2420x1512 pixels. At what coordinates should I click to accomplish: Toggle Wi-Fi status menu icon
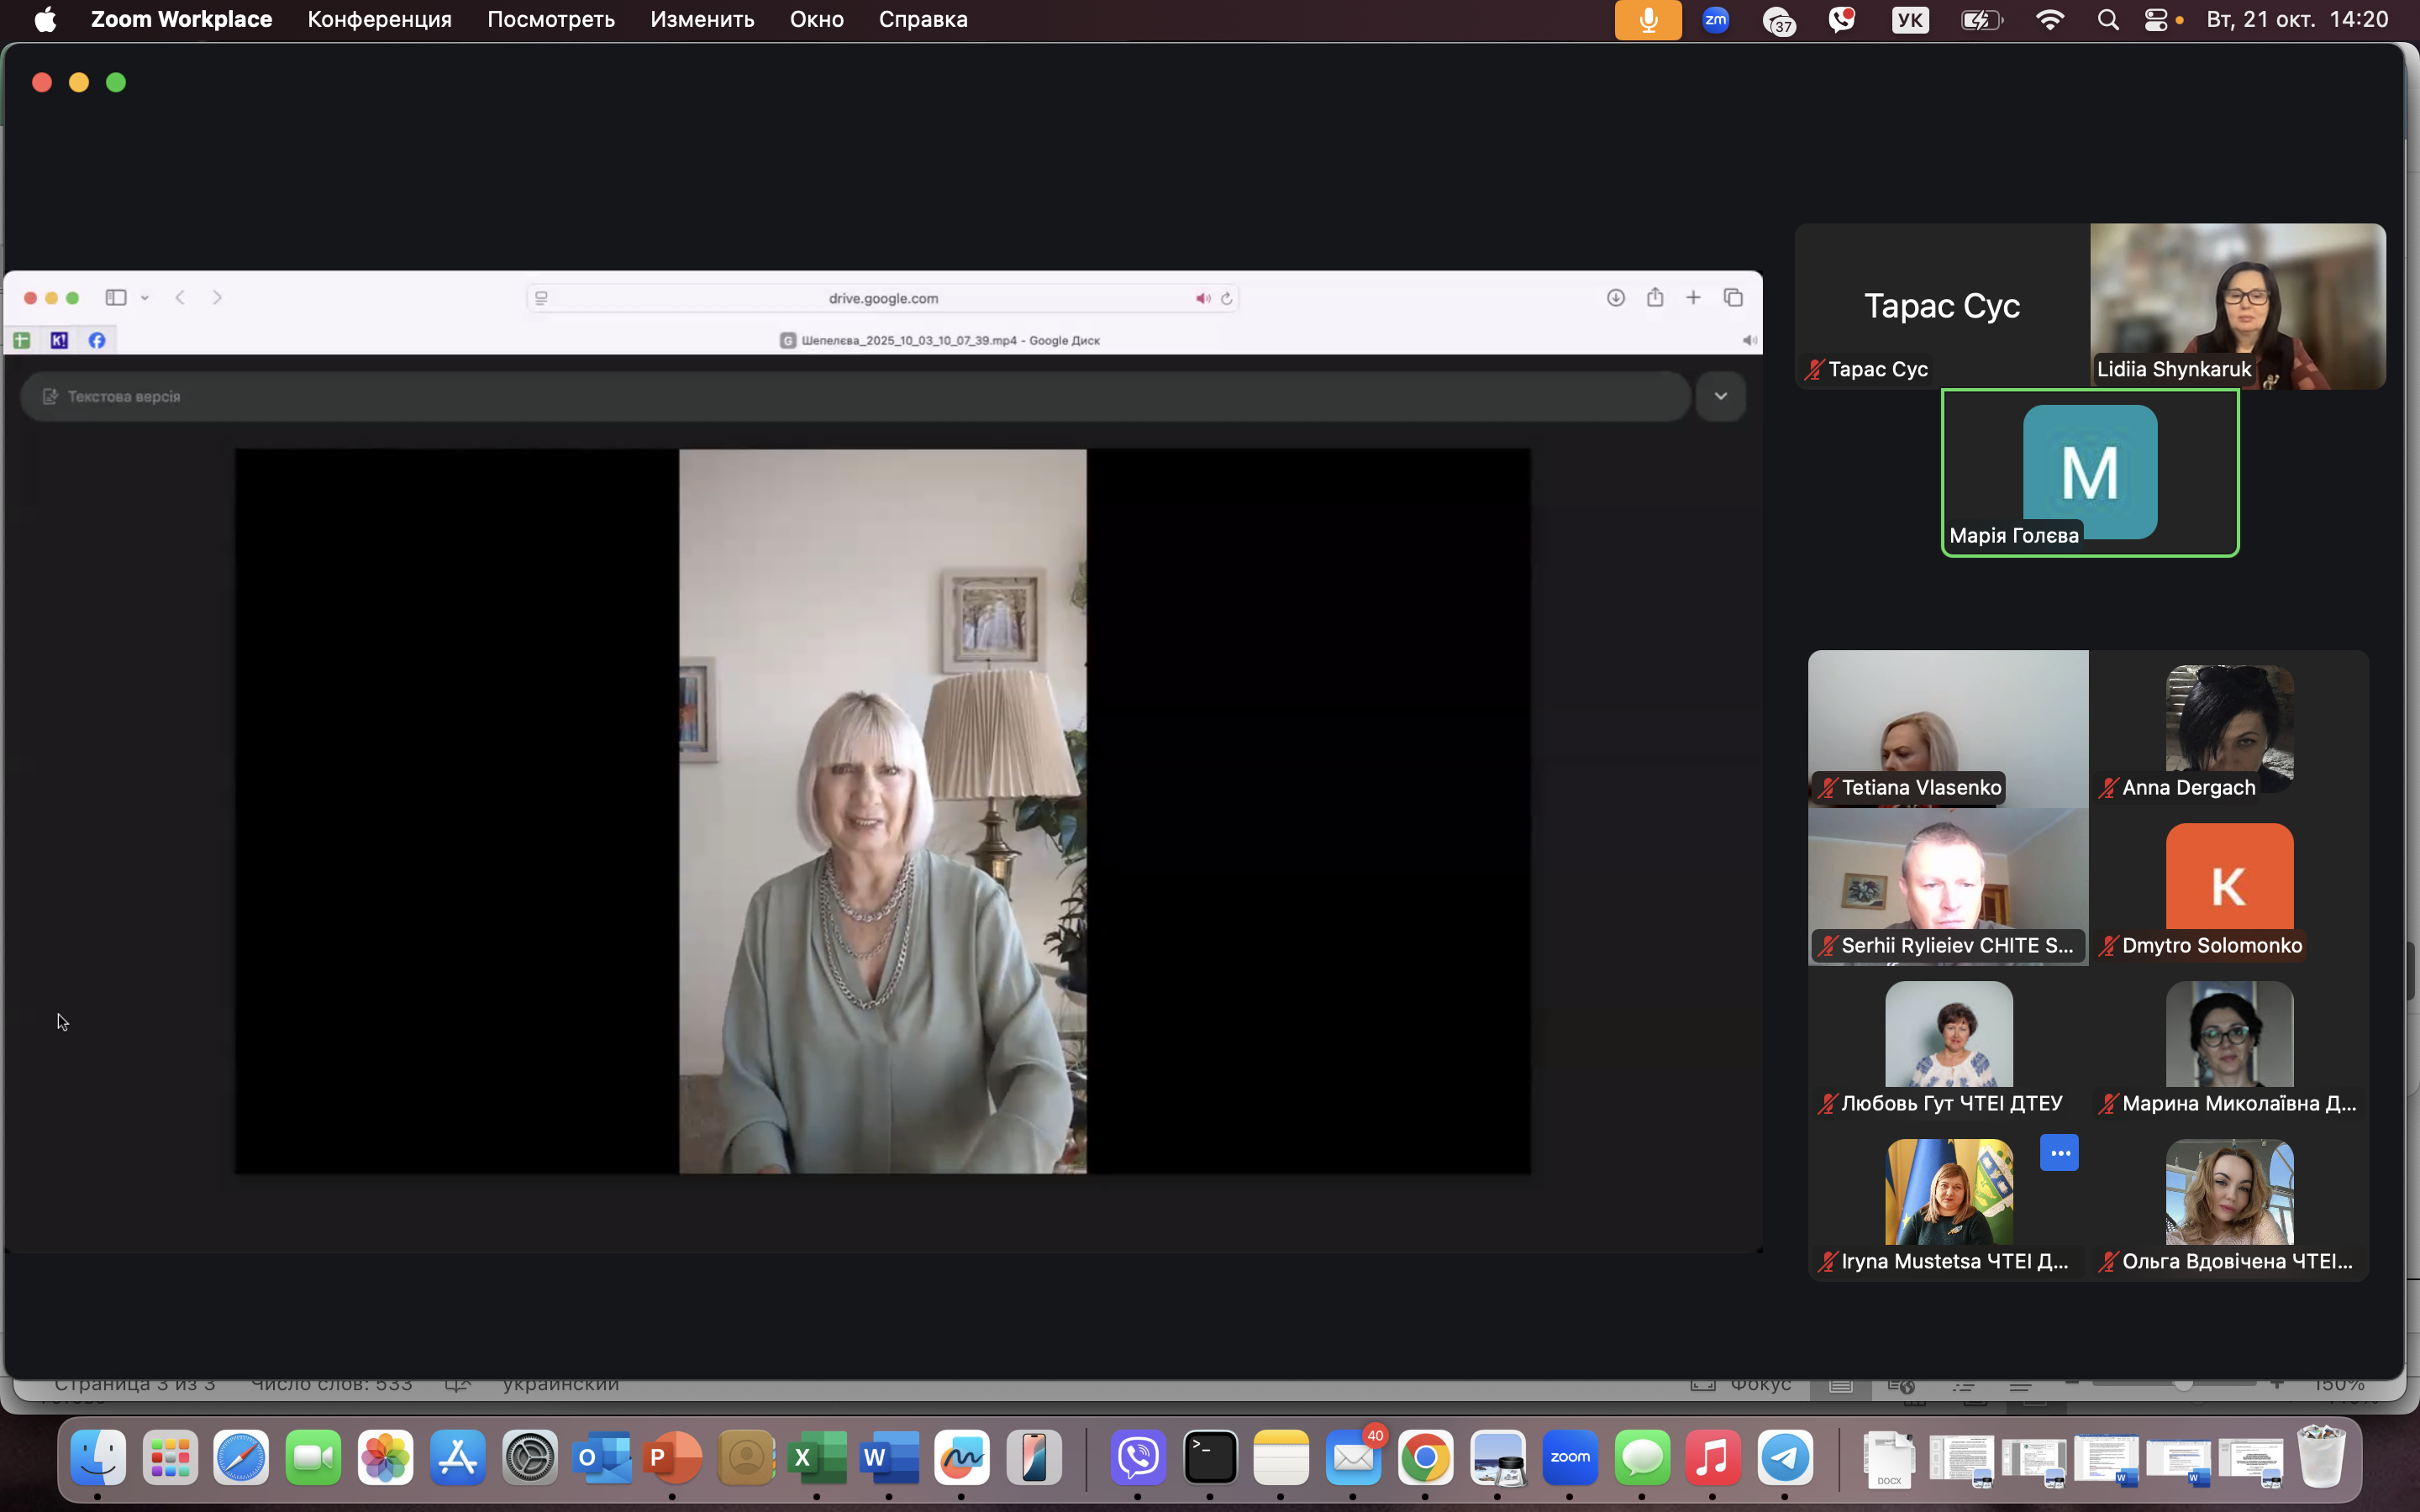pos(2049,20)
